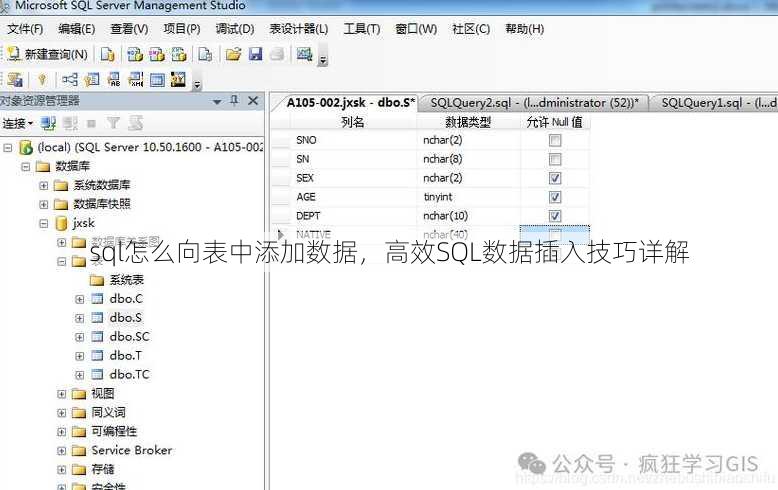
Task: Set primary key with the key icon
Action: tap(42, 79)
